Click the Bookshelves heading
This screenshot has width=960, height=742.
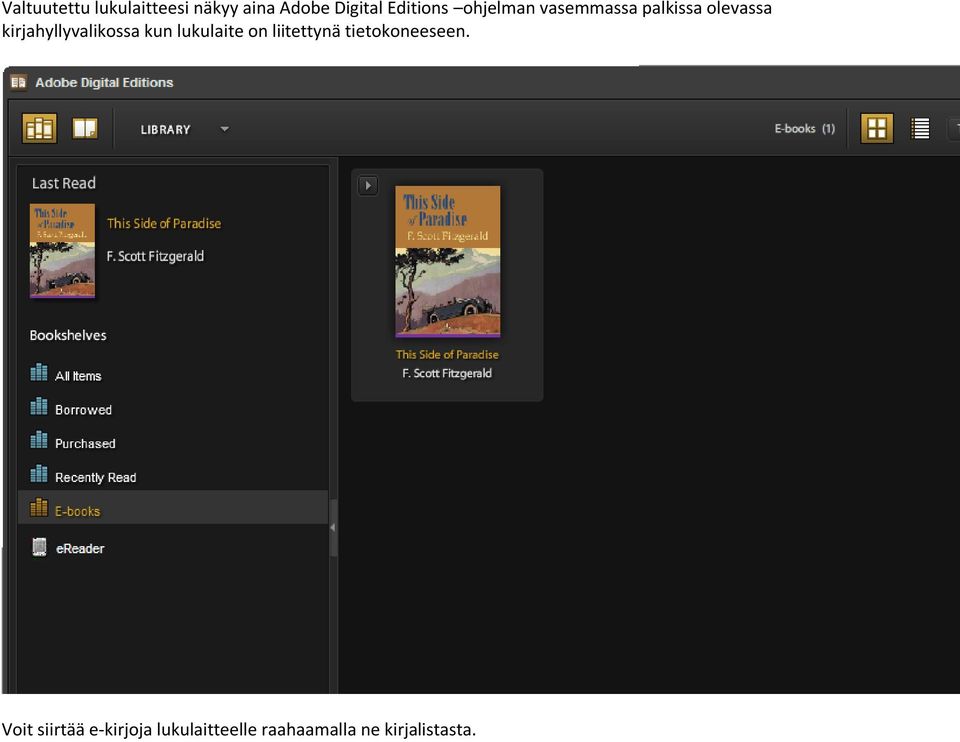point(68,335)
